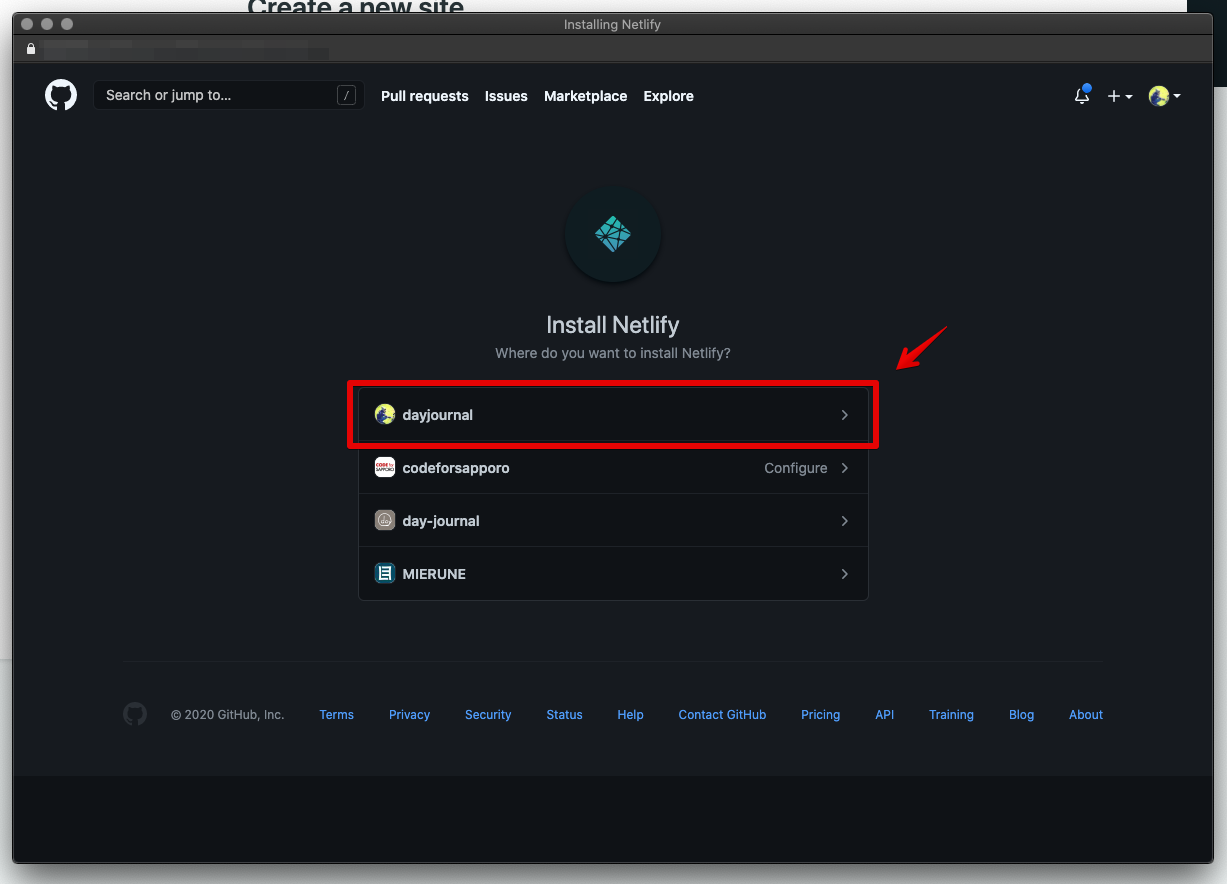Focus the Search or jump to field

(229, 95)
